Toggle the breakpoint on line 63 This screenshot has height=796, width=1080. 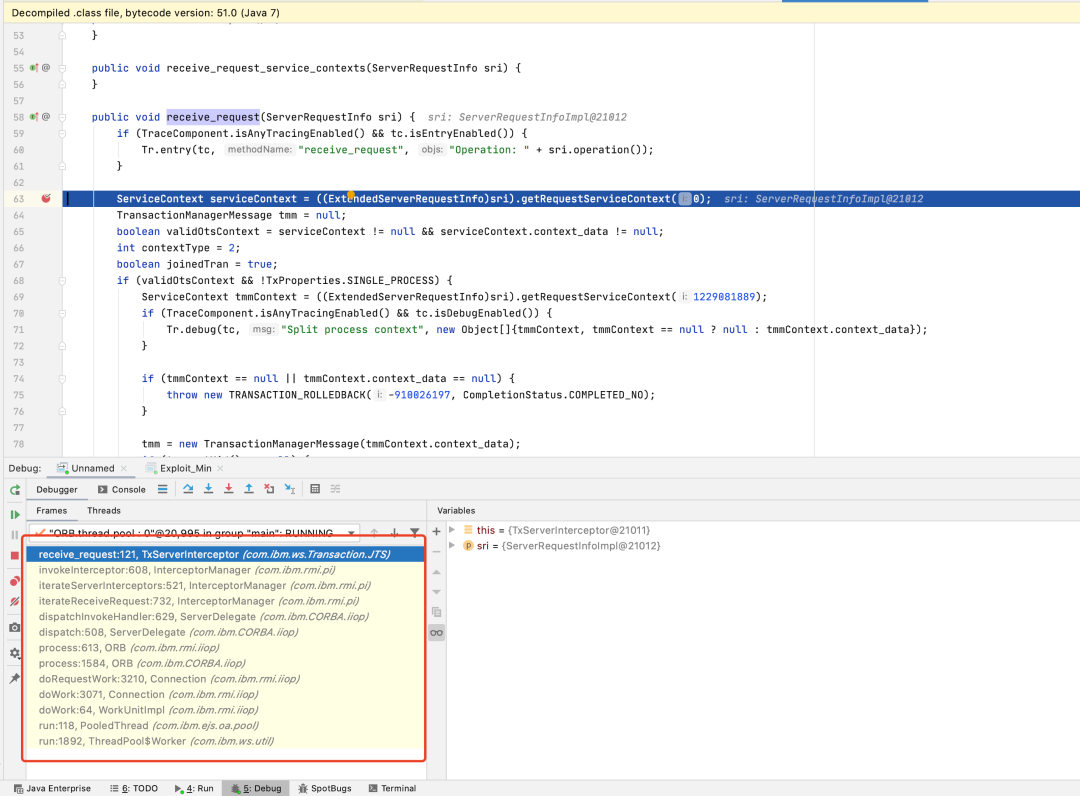coord(46,199)
